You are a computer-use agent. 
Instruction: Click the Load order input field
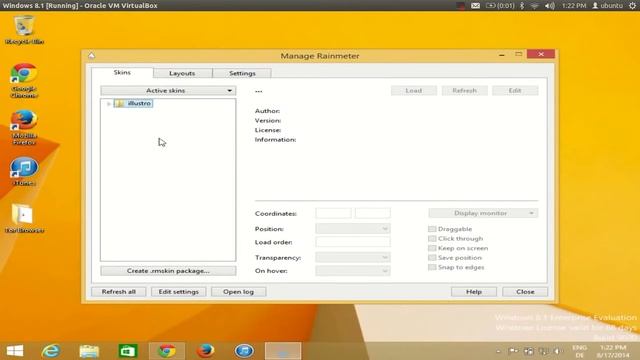pyautogui.click(x=353, y=242)
